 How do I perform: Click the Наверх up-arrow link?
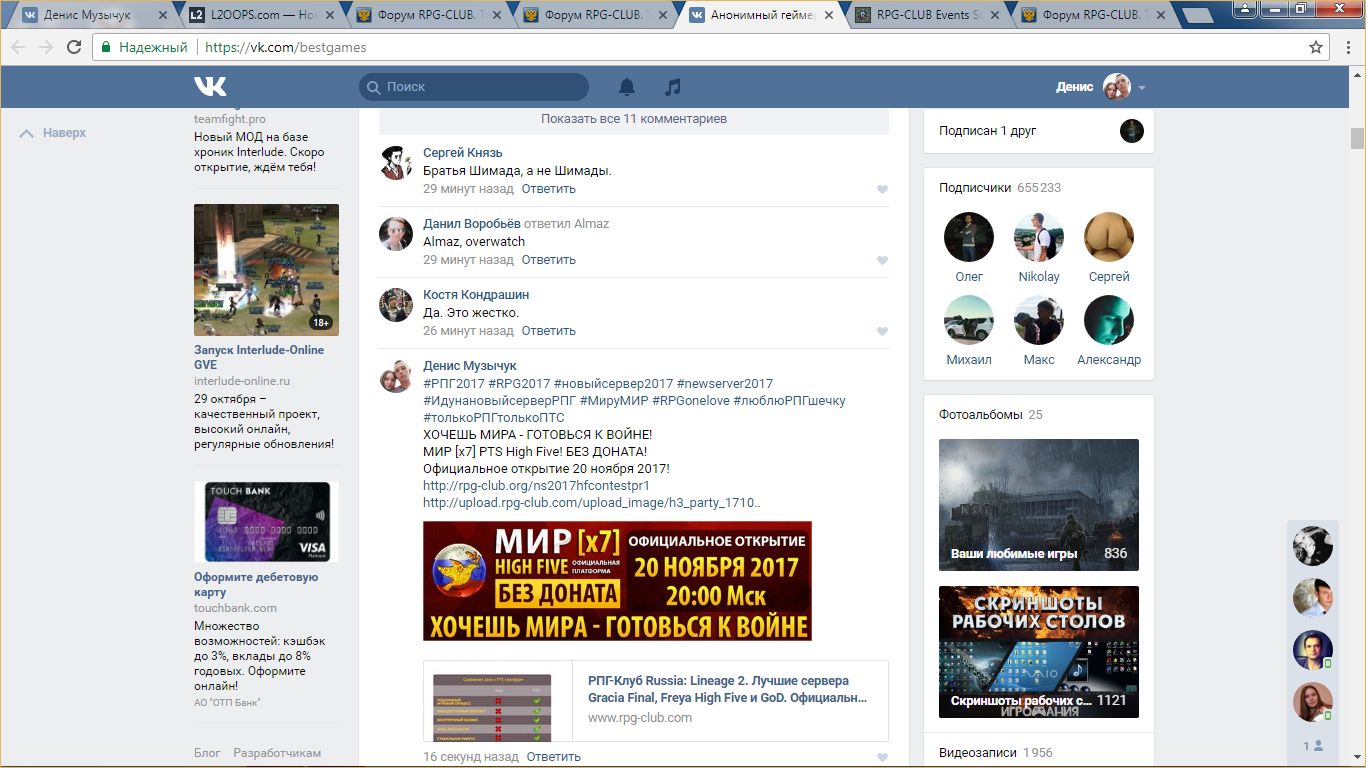pos(54,133)
